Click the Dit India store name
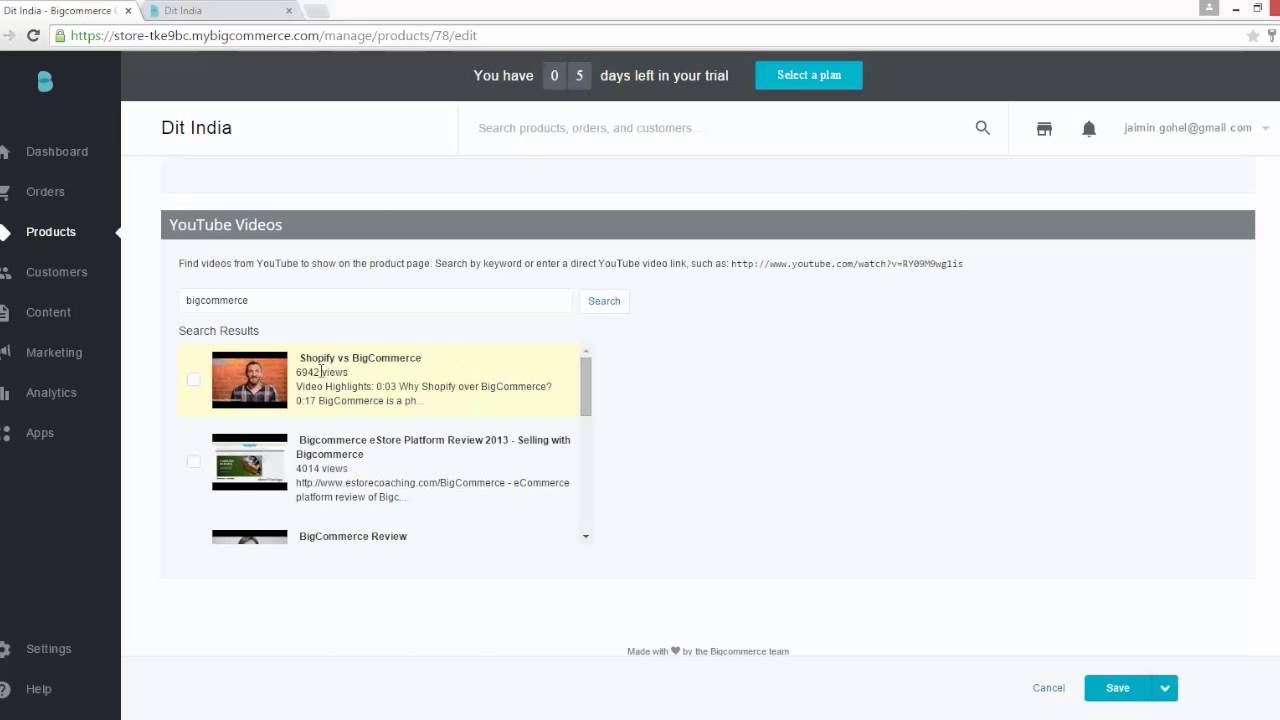1280x720 pixels. (196, 128)
